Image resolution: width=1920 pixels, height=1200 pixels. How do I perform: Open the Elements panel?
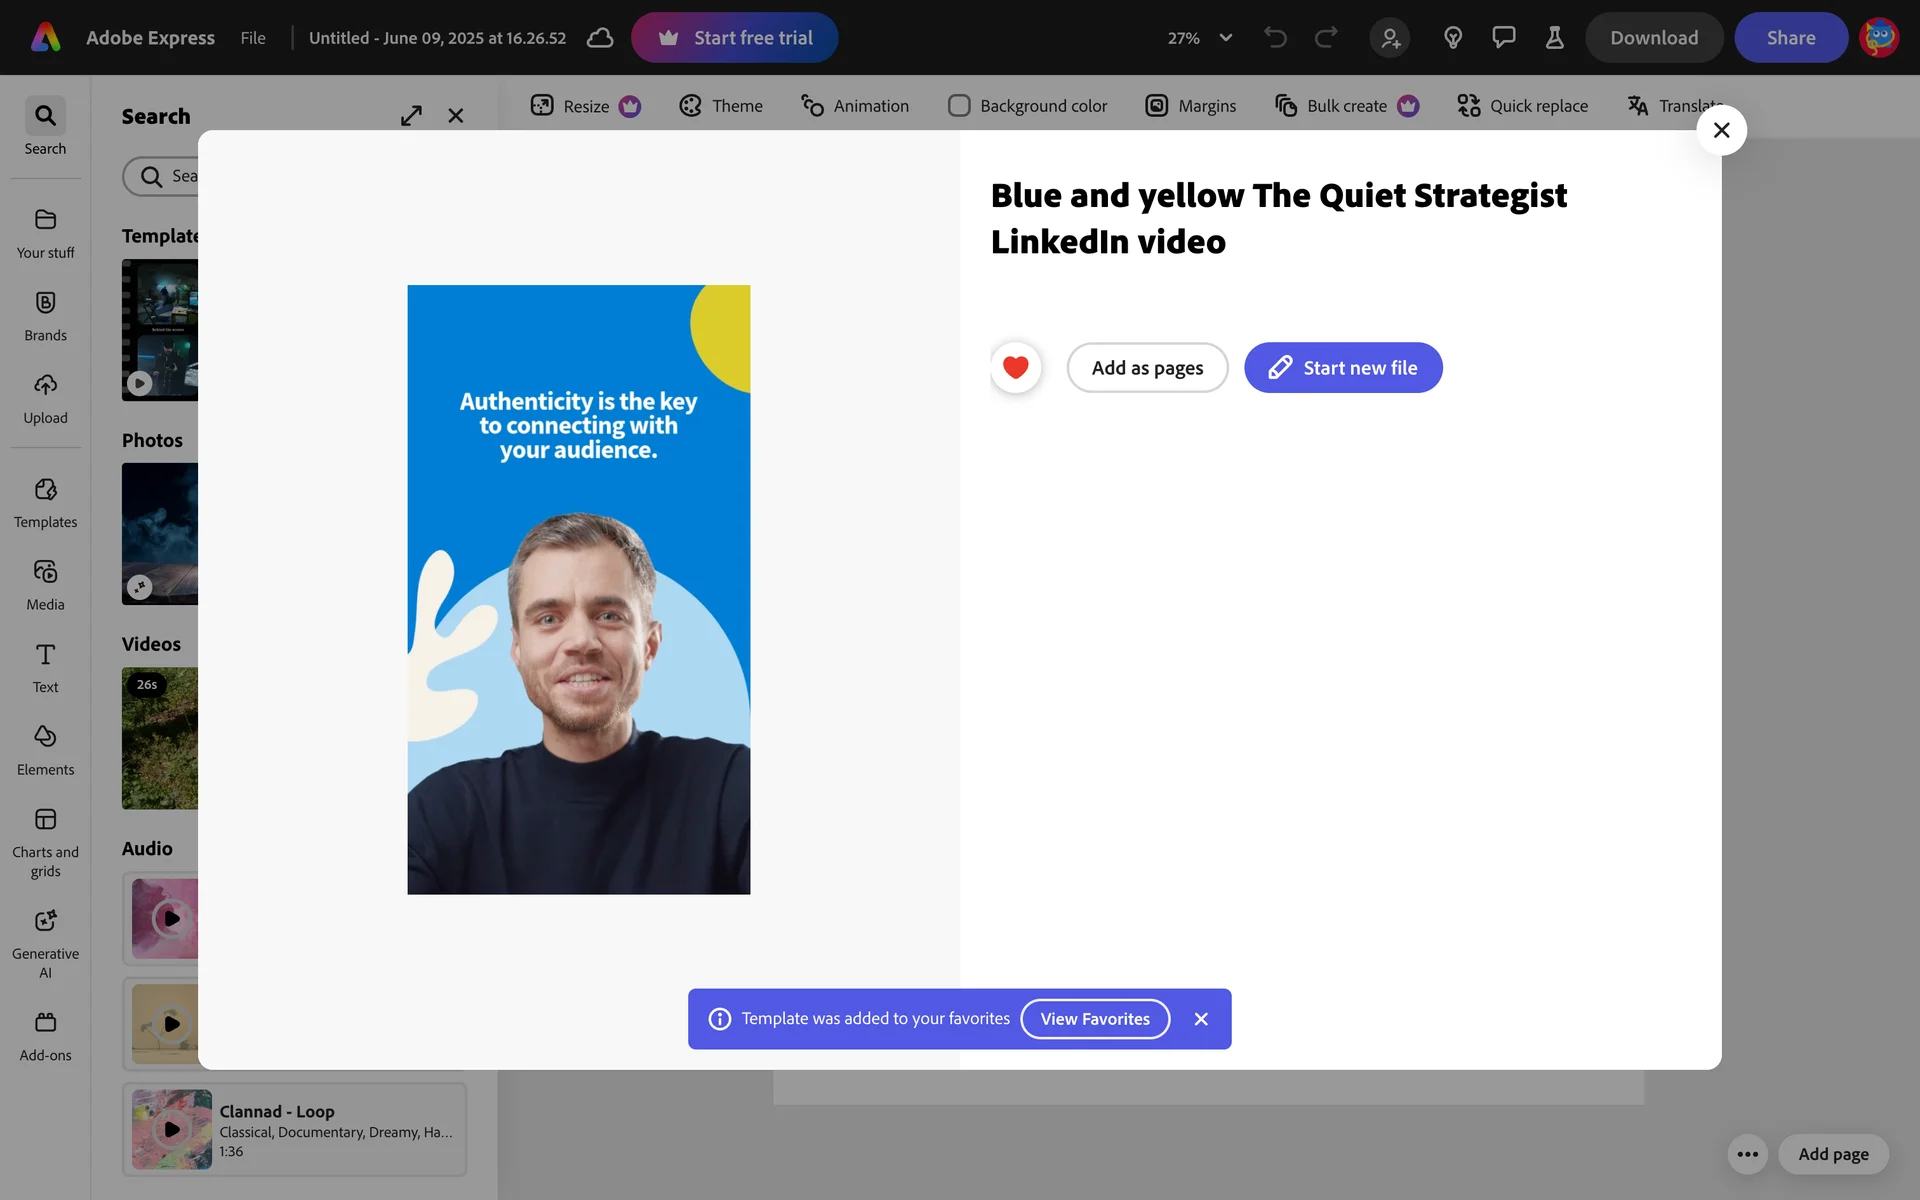pos(45,750)
